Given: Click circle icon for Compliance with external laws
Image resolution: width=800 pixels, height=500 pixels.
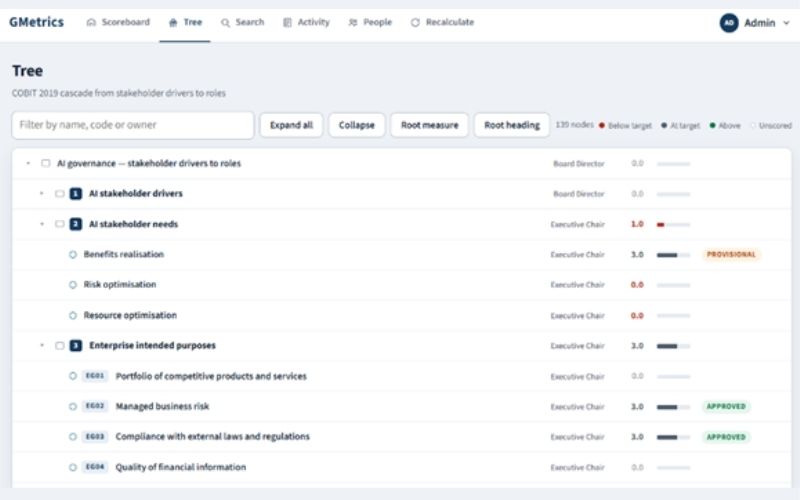Looking at the screenshot, I should (x=73, y=437).
